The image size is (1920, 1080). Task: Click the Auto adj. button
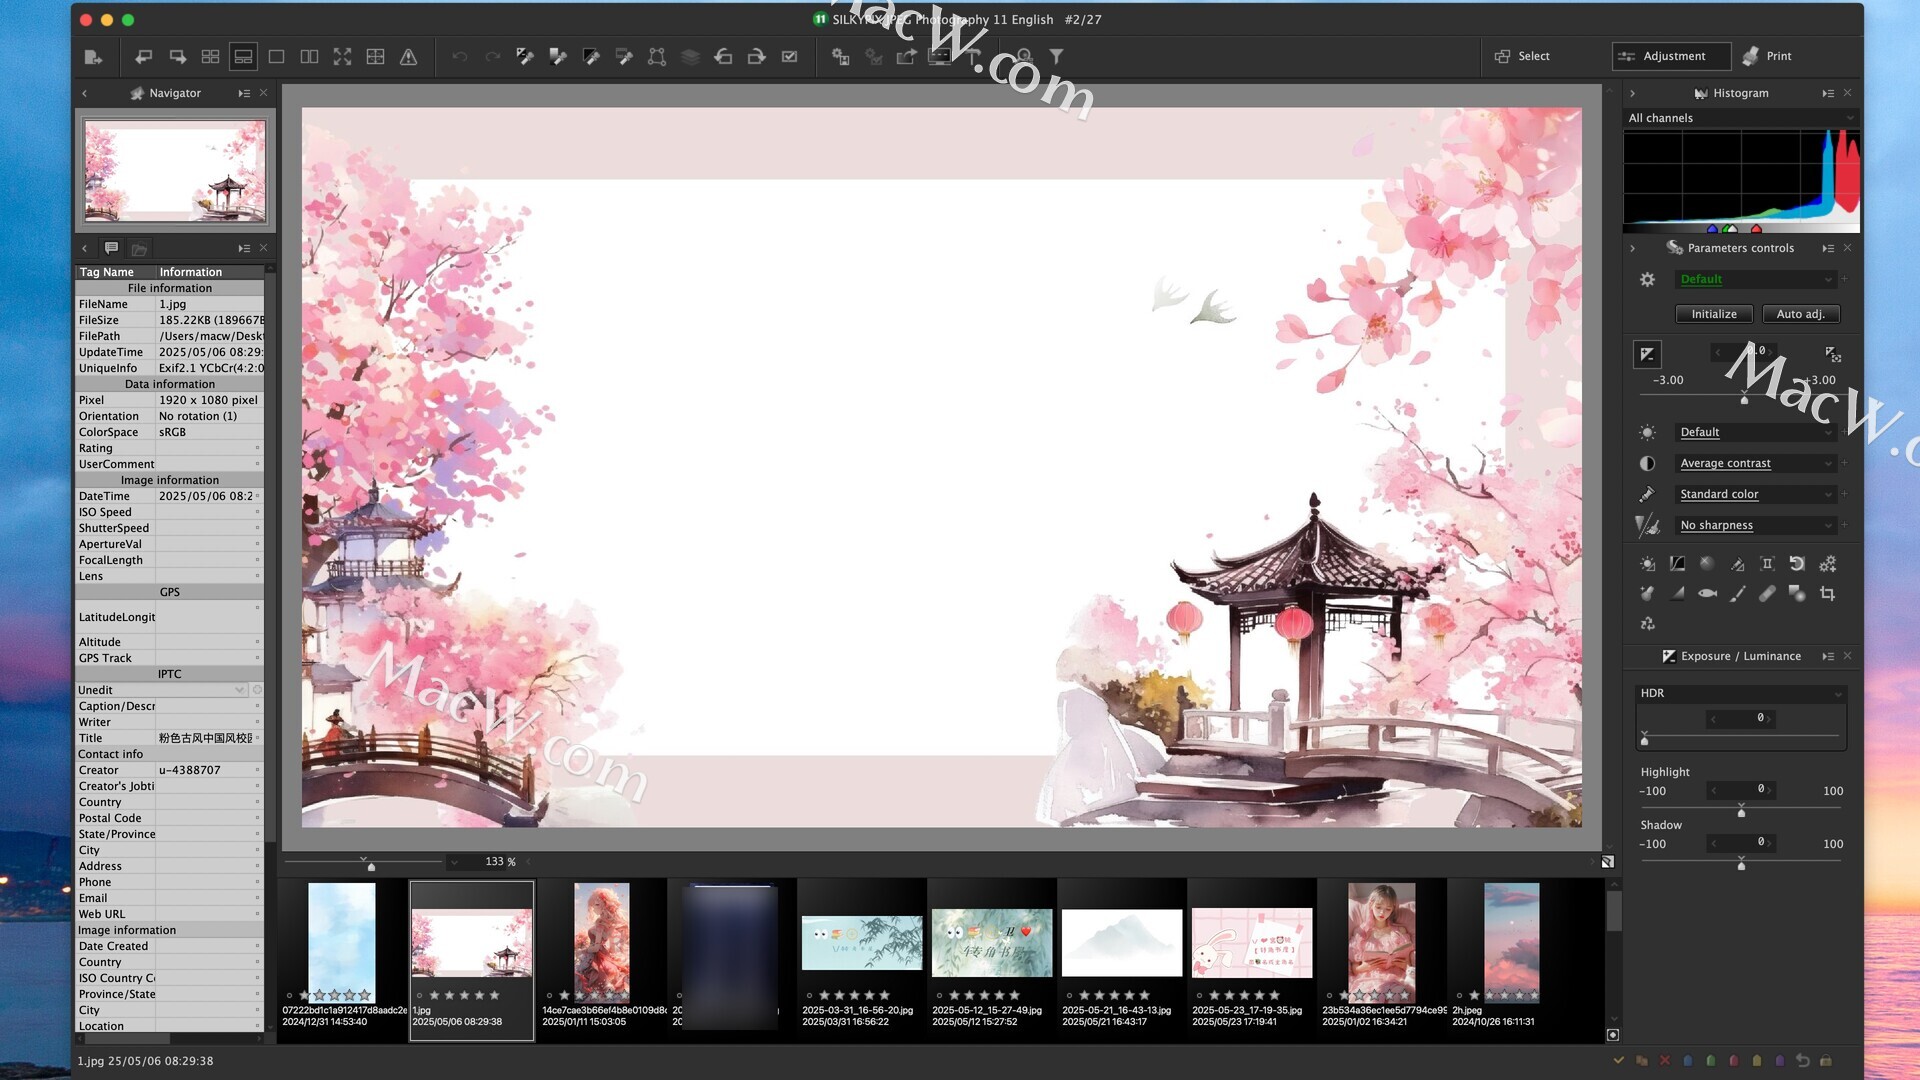[1800, 314]
